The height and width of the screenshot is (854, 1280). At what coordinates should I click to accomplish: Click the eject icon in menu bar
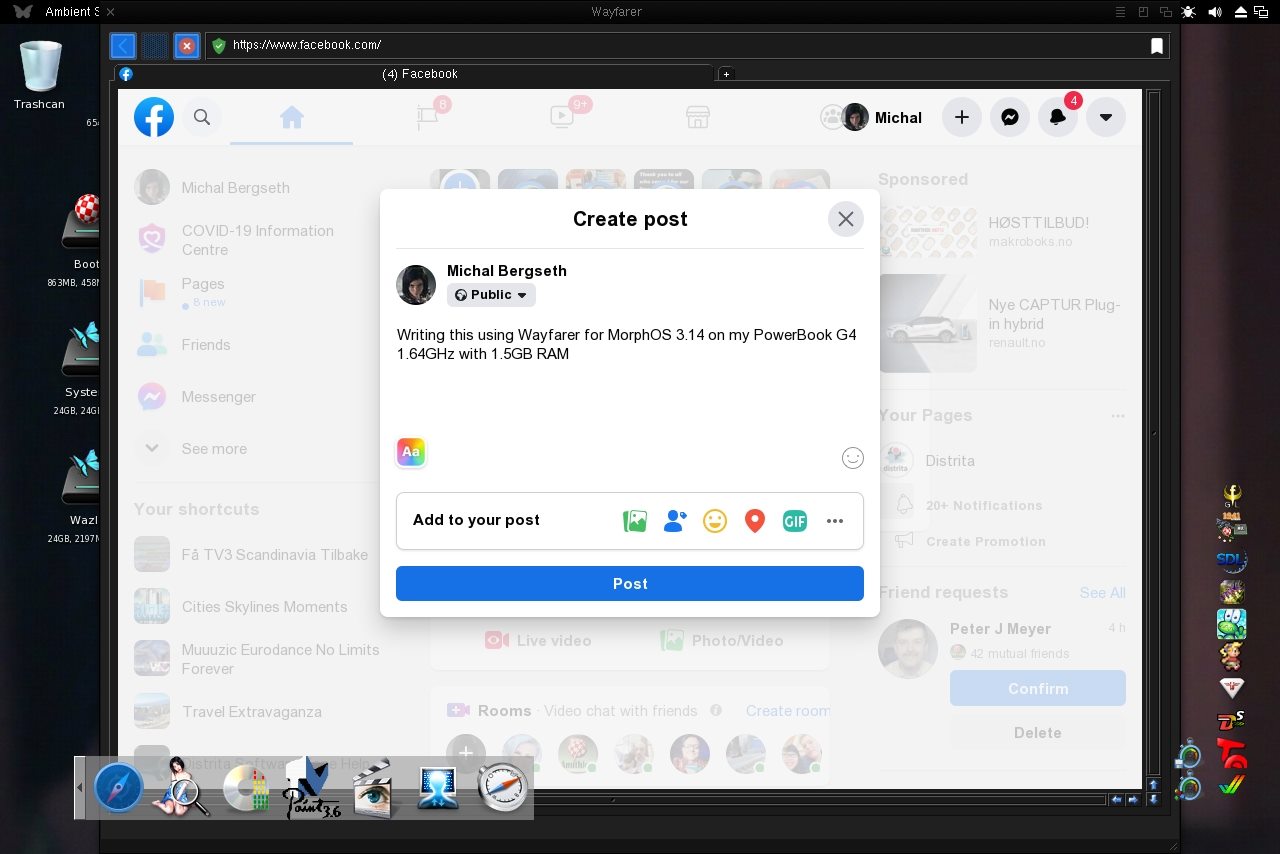[1241, 12]
